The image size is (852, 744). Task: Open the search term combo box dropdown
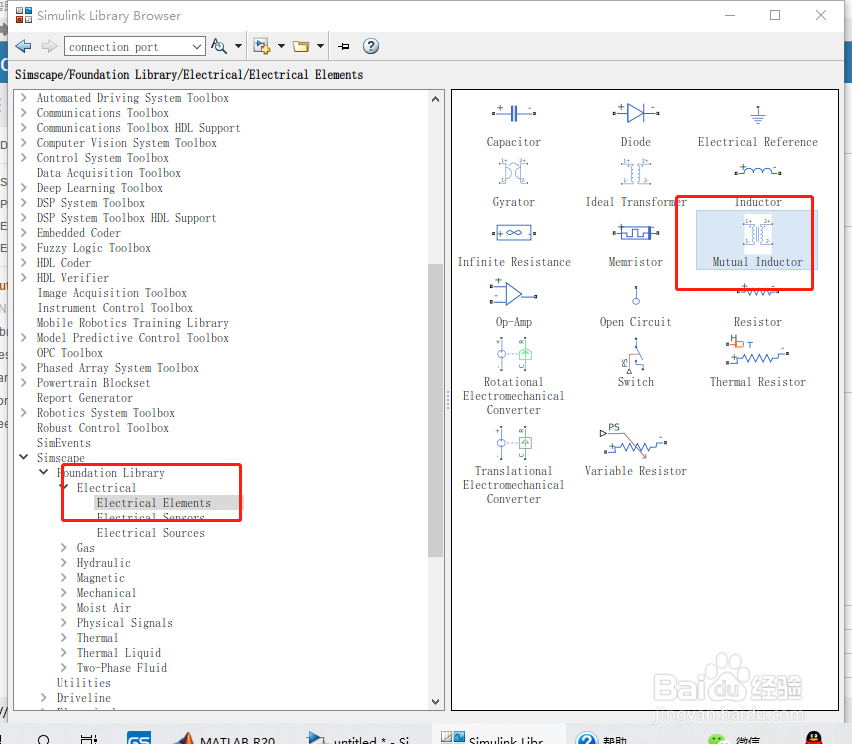click(197, 47)
